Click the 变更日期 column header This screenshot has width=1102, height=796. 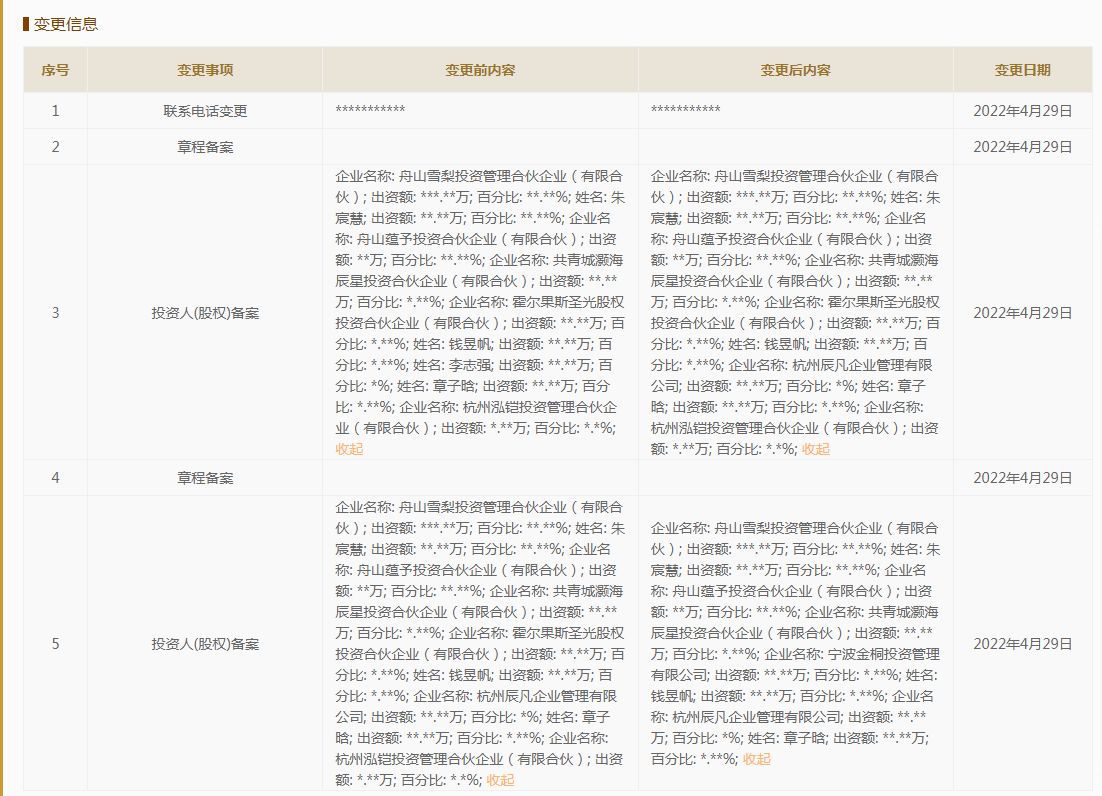[x=1022, y=70]
